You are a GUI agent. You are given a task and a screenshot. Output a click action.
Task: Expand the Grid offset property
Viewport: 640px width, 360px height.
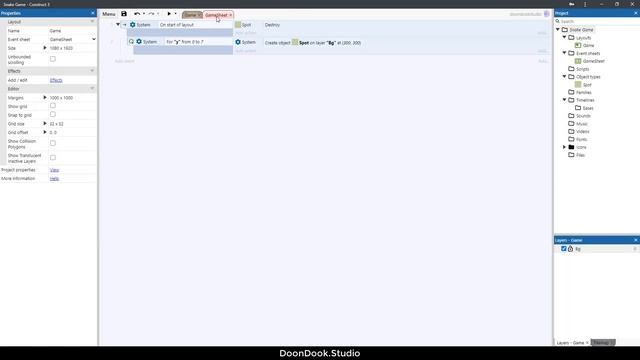45,132
